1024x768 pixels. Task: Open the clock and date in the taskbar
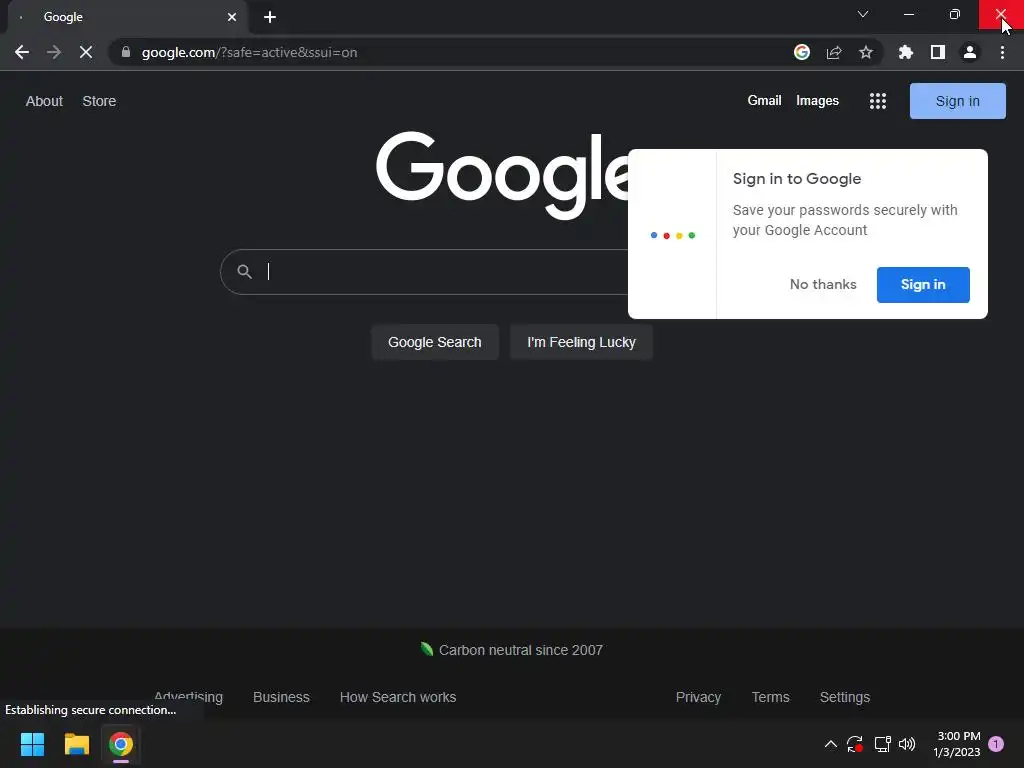click(x=957, y=744)
